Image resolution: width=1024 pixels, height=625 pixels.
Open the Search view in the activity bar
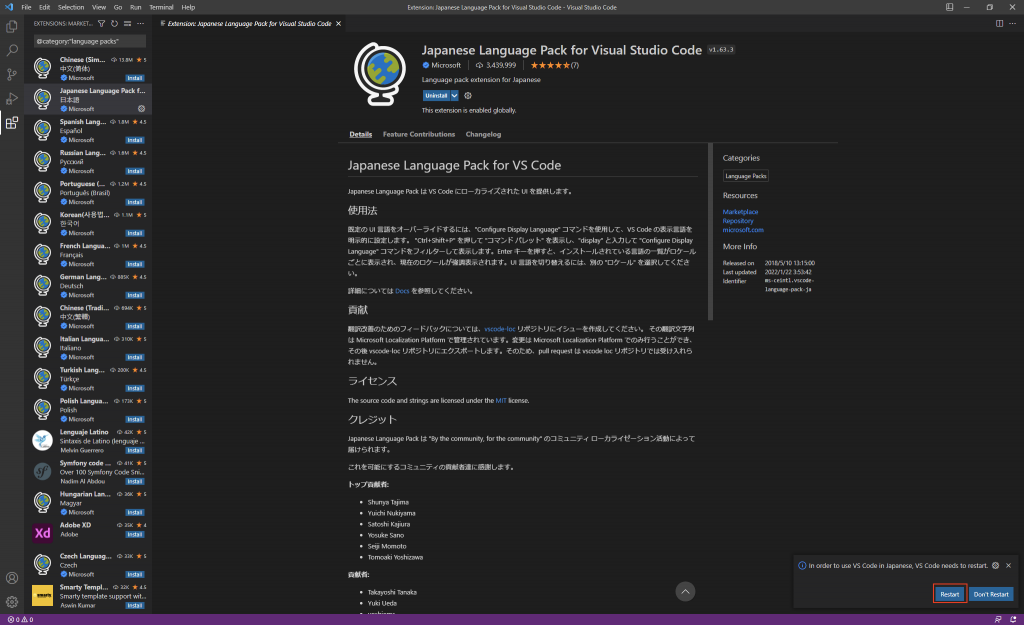coord(12,50)
